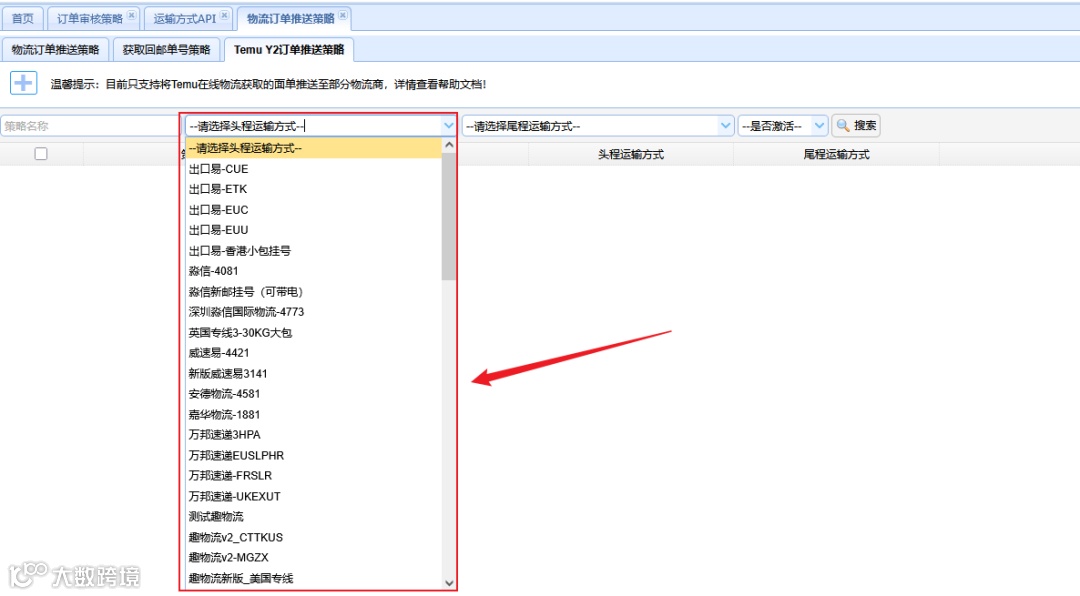The image size is (1080, 596).
Task: Select 英国专线3-30KG大包 option
Action: 313,333
